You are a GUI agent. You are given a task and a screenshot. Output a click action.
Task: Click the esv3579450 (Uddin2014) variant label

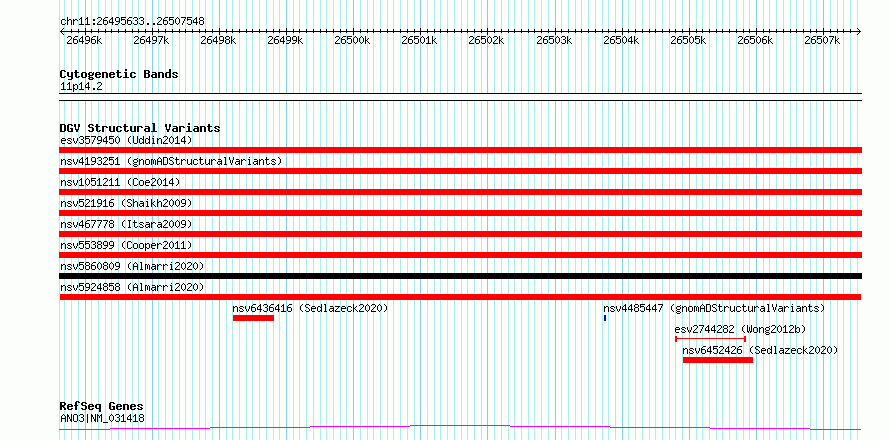[126, 140]
